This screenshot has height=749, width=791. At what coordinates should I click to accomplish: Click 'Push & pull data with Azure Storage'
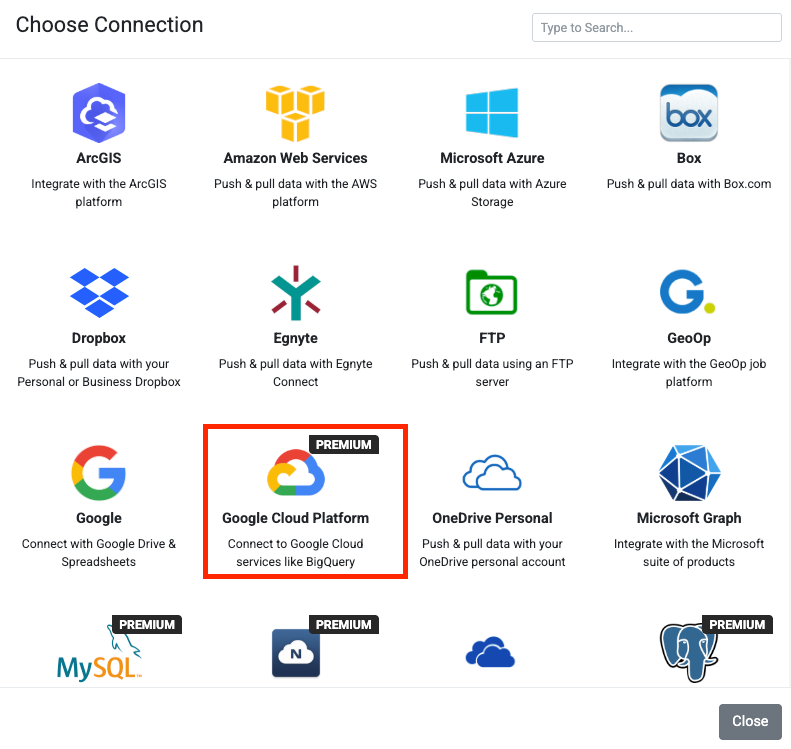click(492, 193)
